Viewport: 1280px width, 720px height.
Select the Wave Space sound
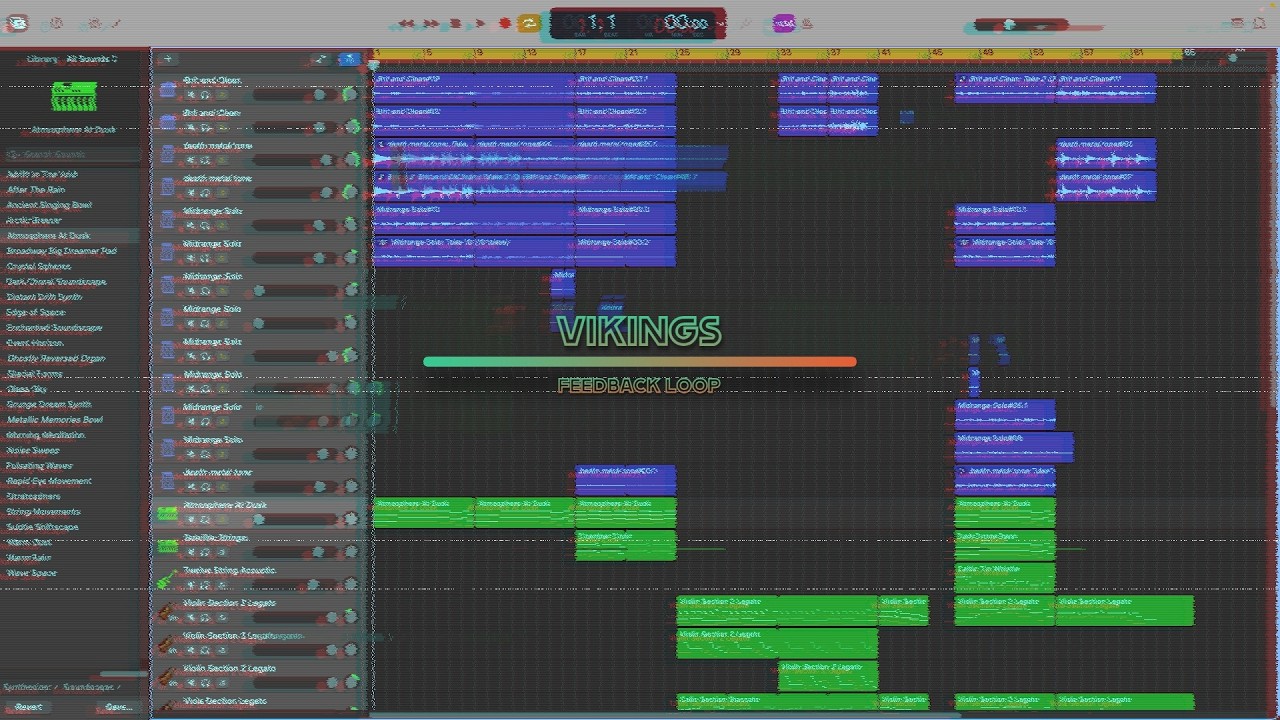coord(32,573)
